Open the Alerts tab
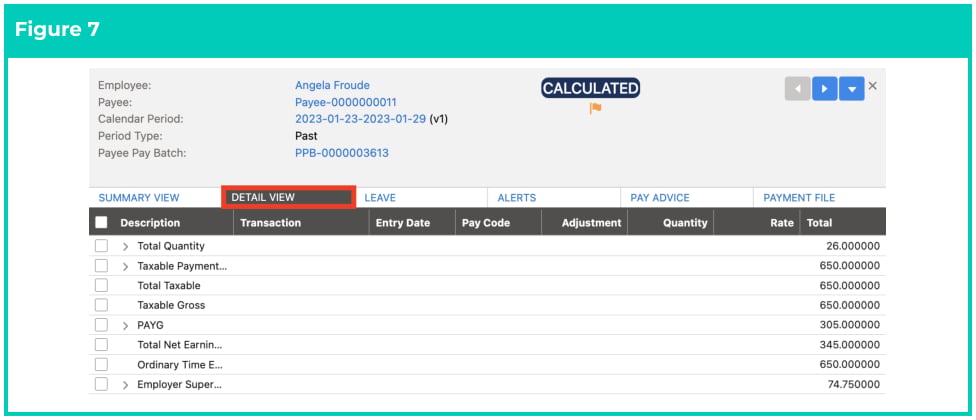 pos(517,198)
